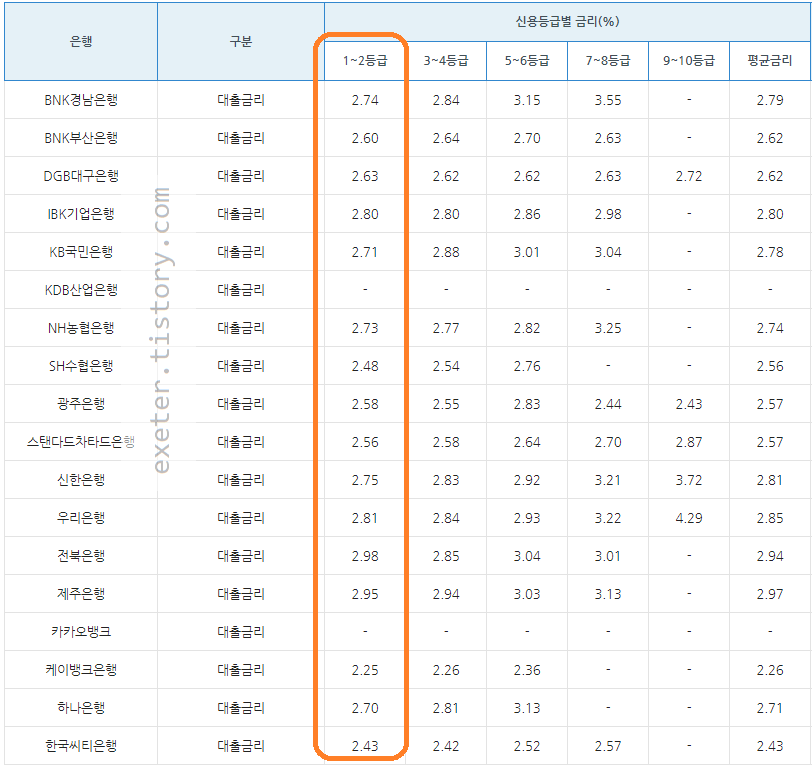Click 우리은행 9~10등급 rate 4.29
812x766 pixels.
pos(689,518)
